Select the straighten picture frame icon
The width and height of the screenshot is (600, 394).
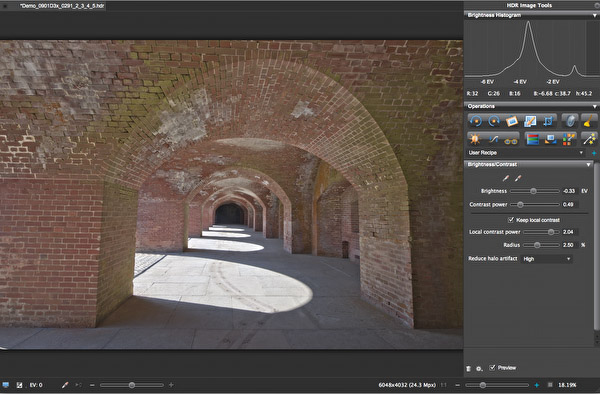click(512, 121)
